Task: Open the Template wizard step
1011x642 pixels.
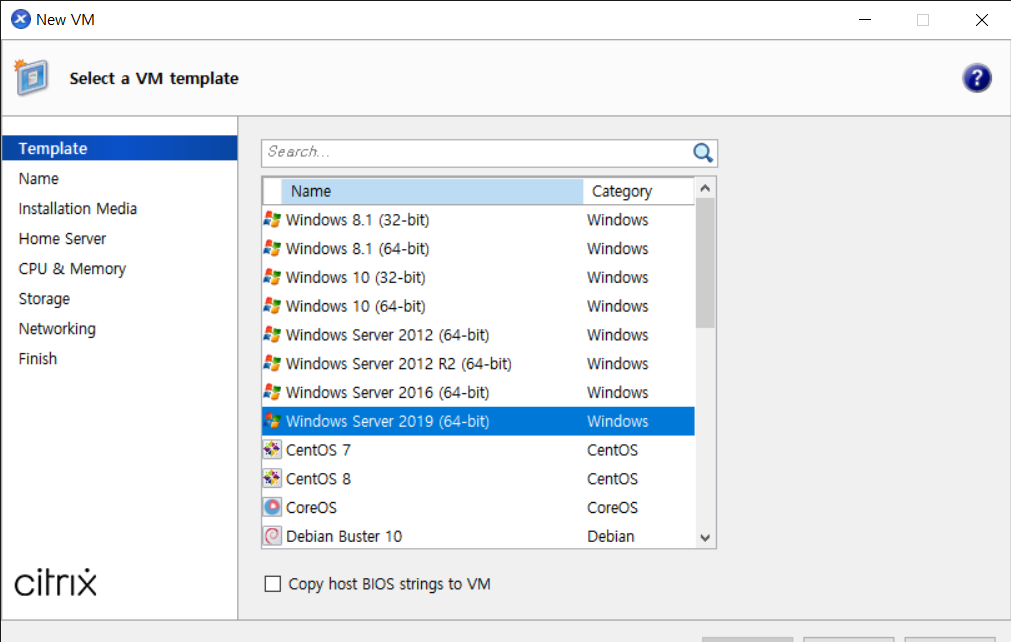Action: point(120,148)
